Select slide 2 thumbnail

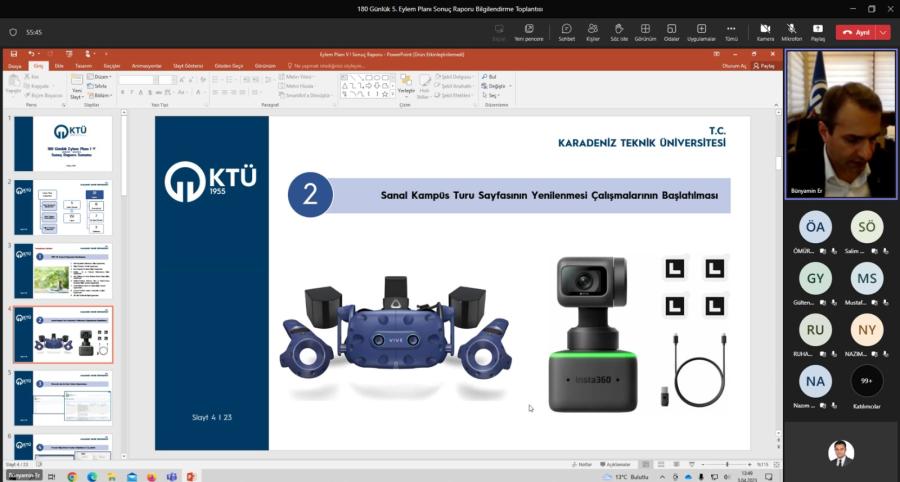point(63,207)
